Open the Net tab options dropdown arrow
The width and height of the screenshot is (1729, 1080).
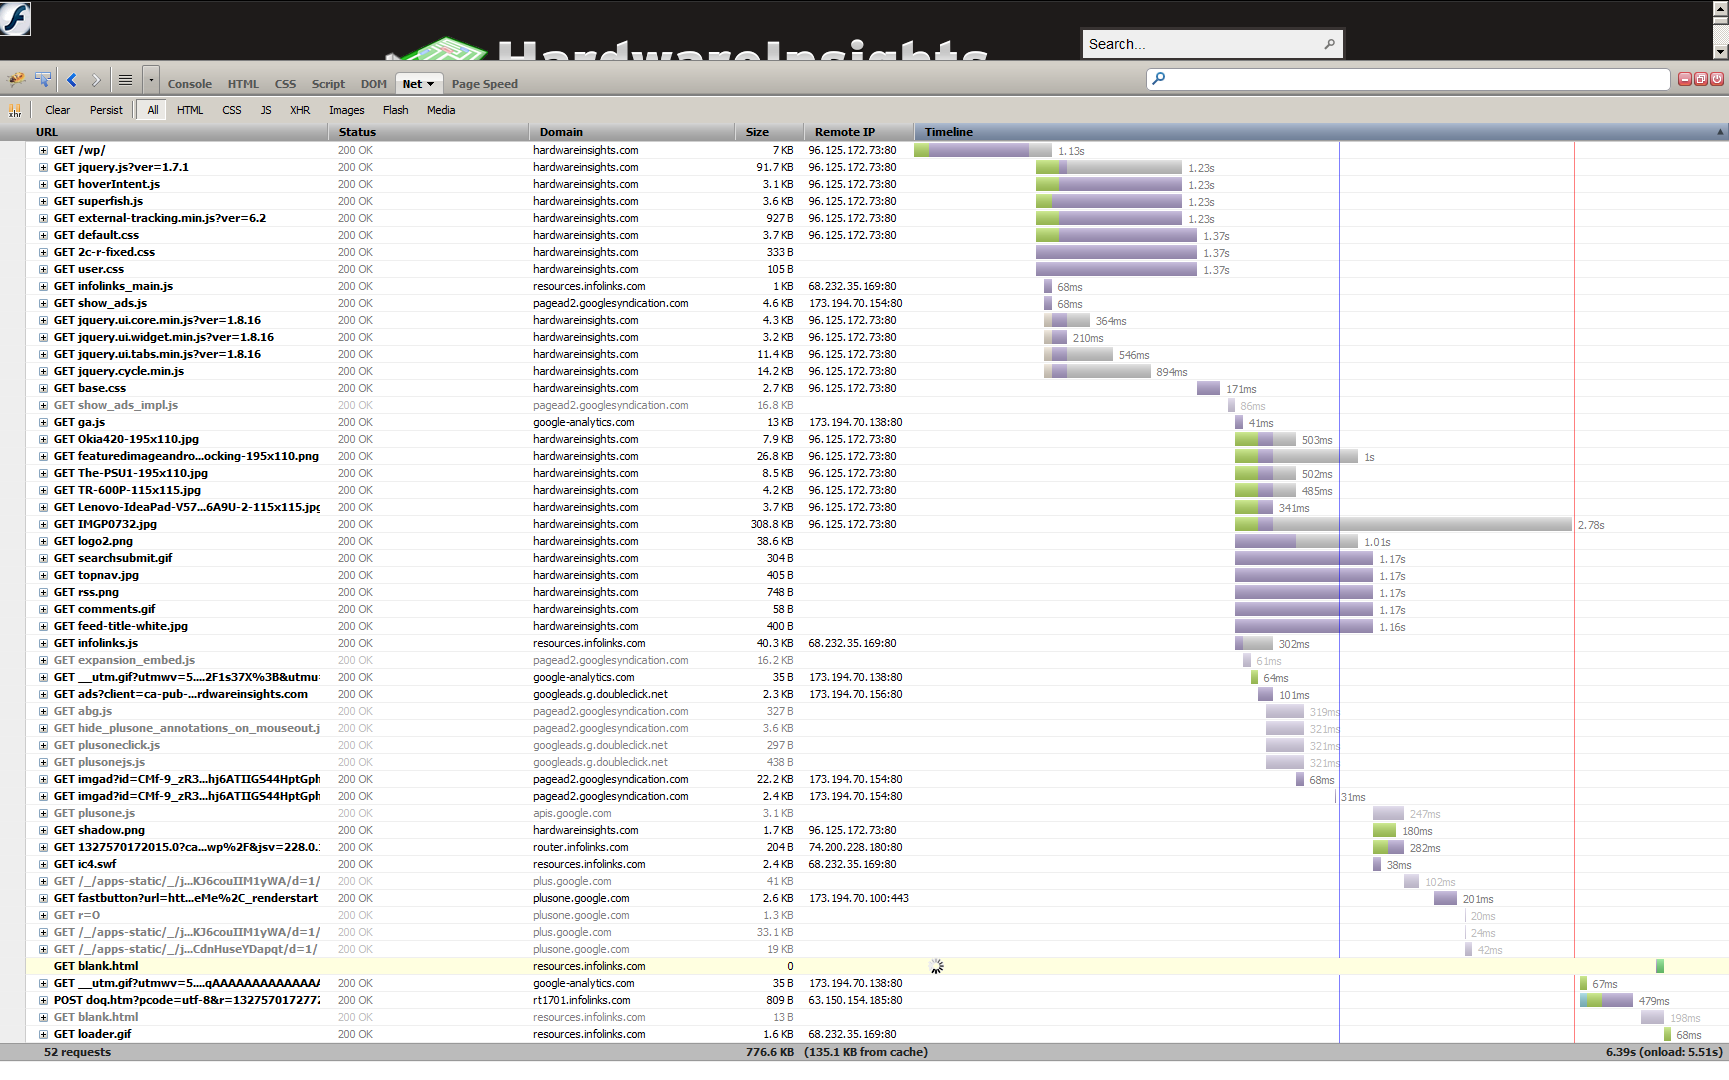(431, 84)
